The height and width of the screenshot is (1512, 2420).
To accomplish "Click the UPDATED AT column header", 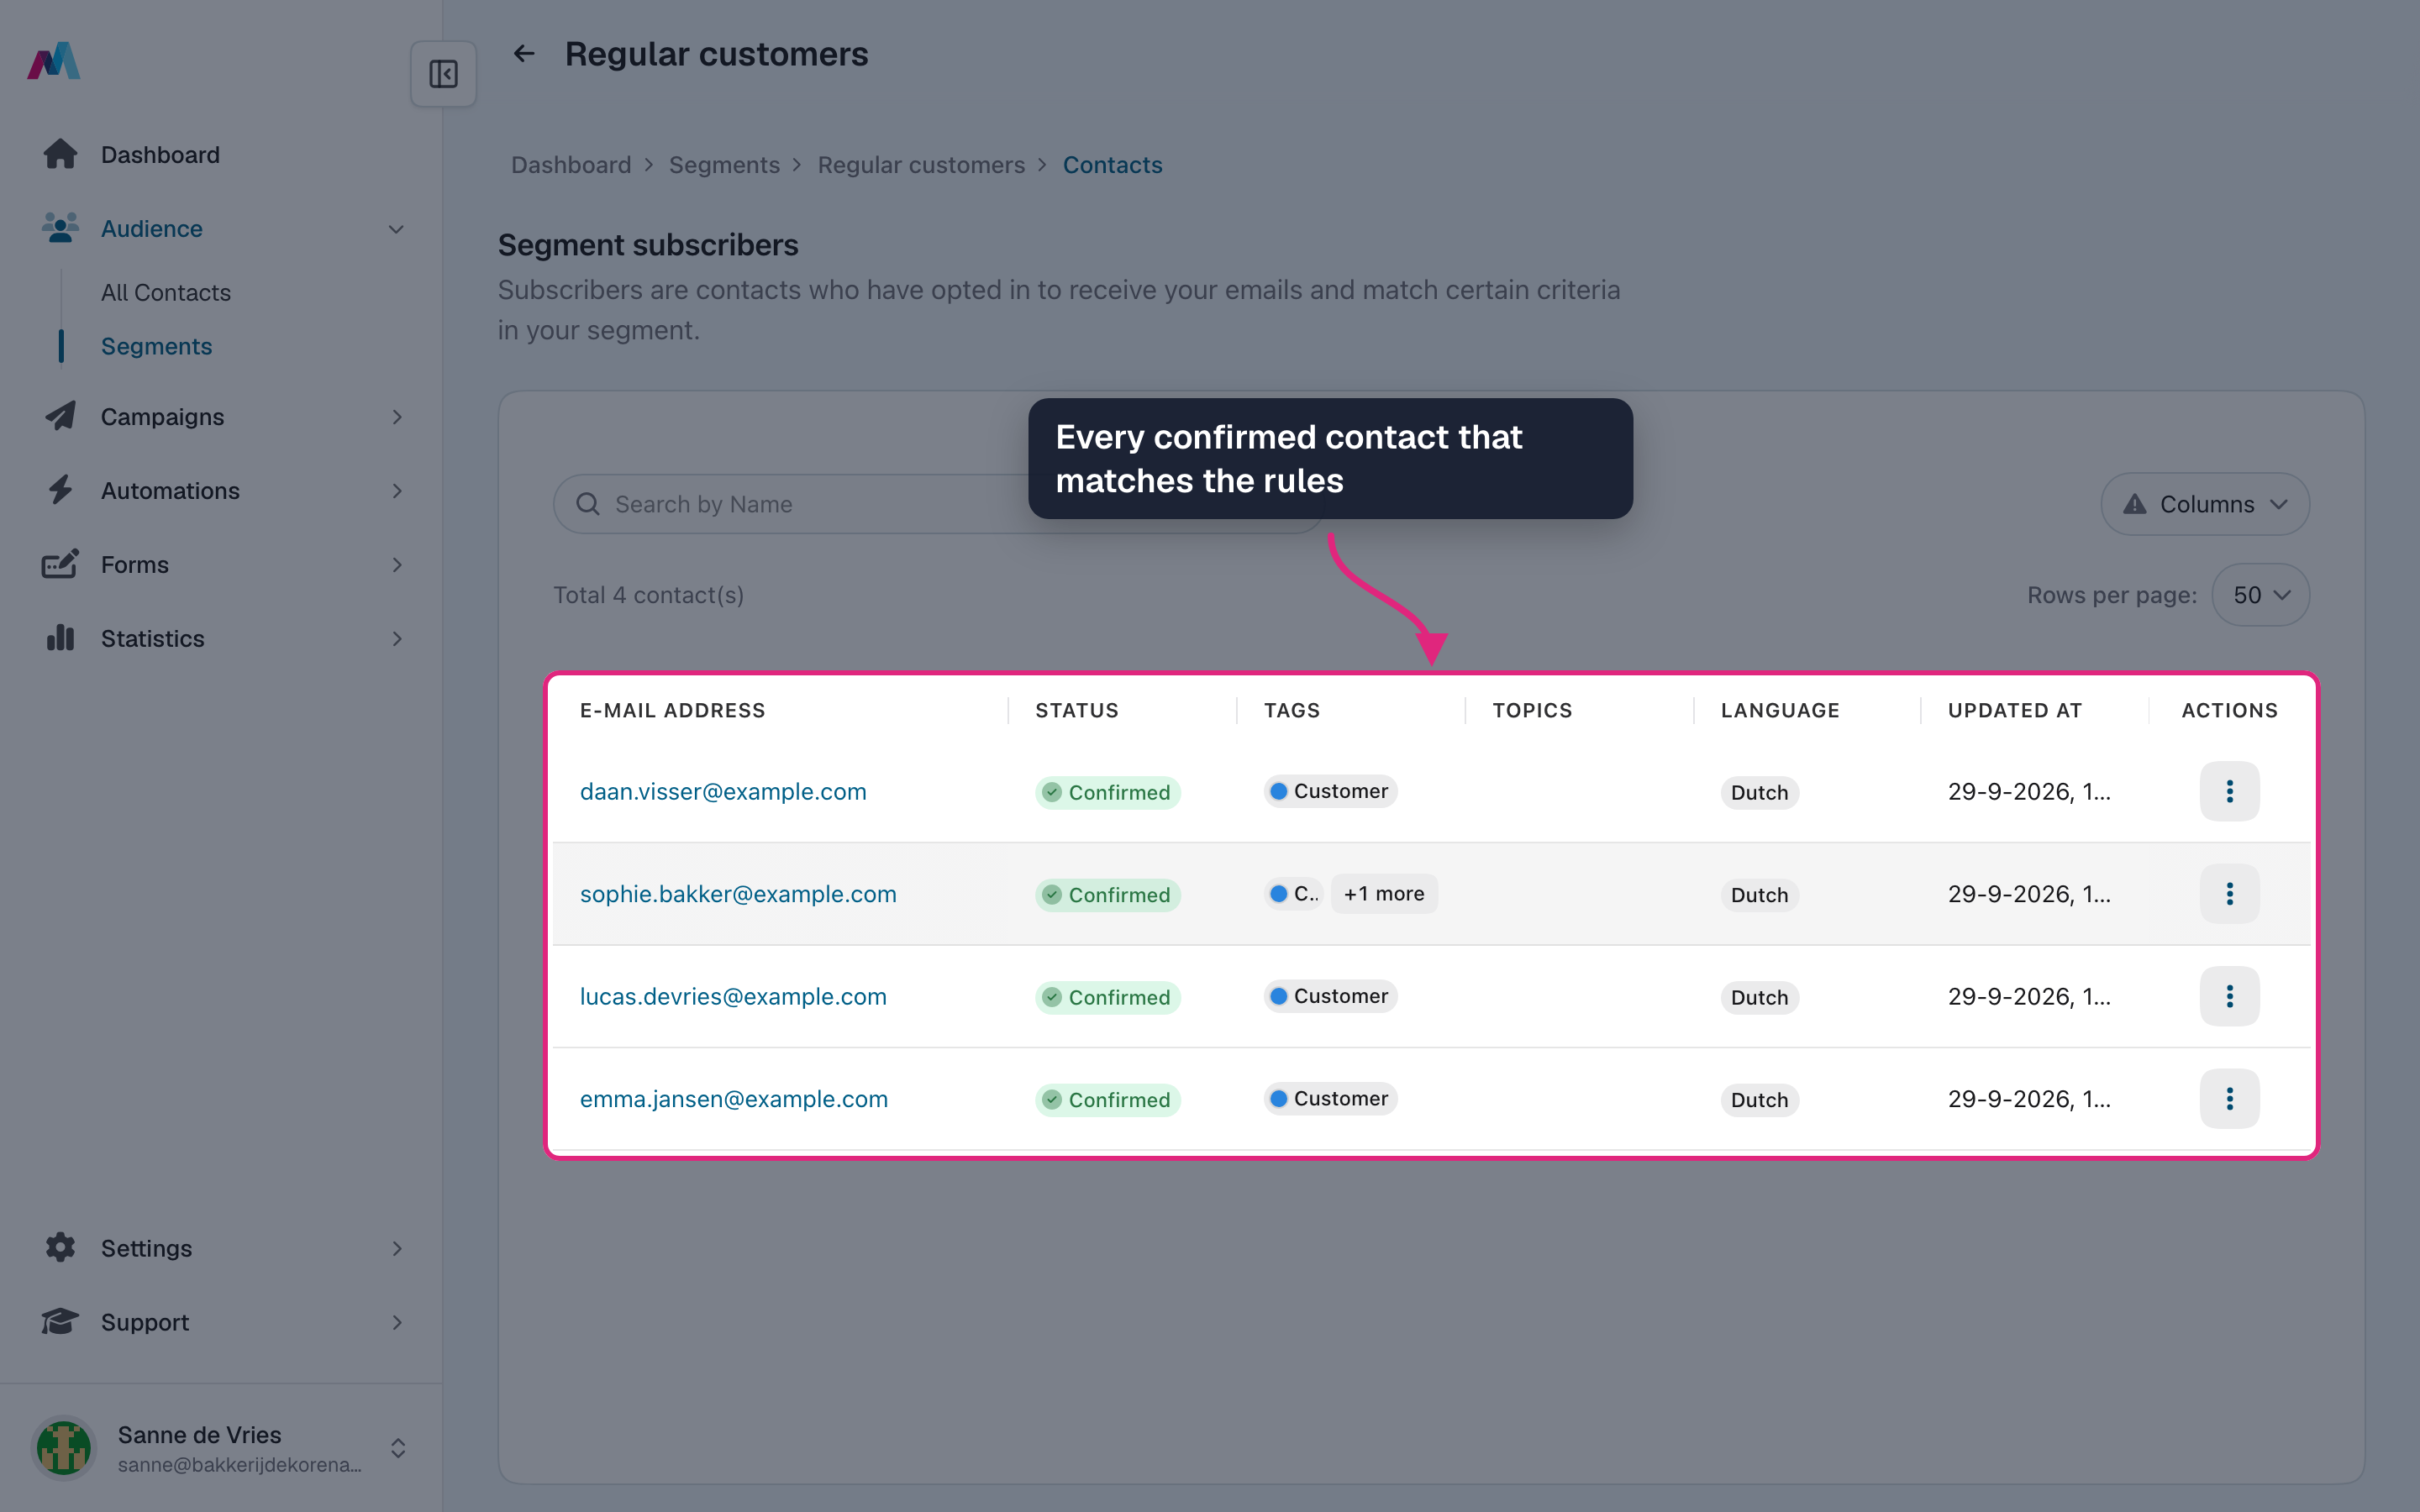I will 2015,710.
